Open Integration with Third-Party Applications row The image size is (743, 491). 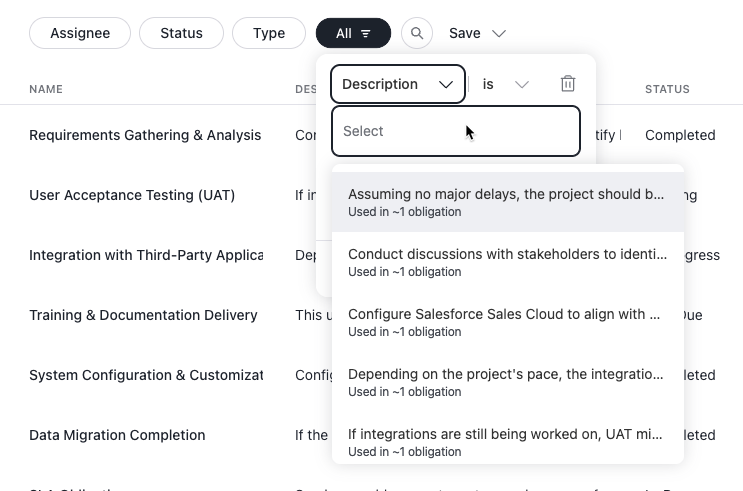[146, 255]
